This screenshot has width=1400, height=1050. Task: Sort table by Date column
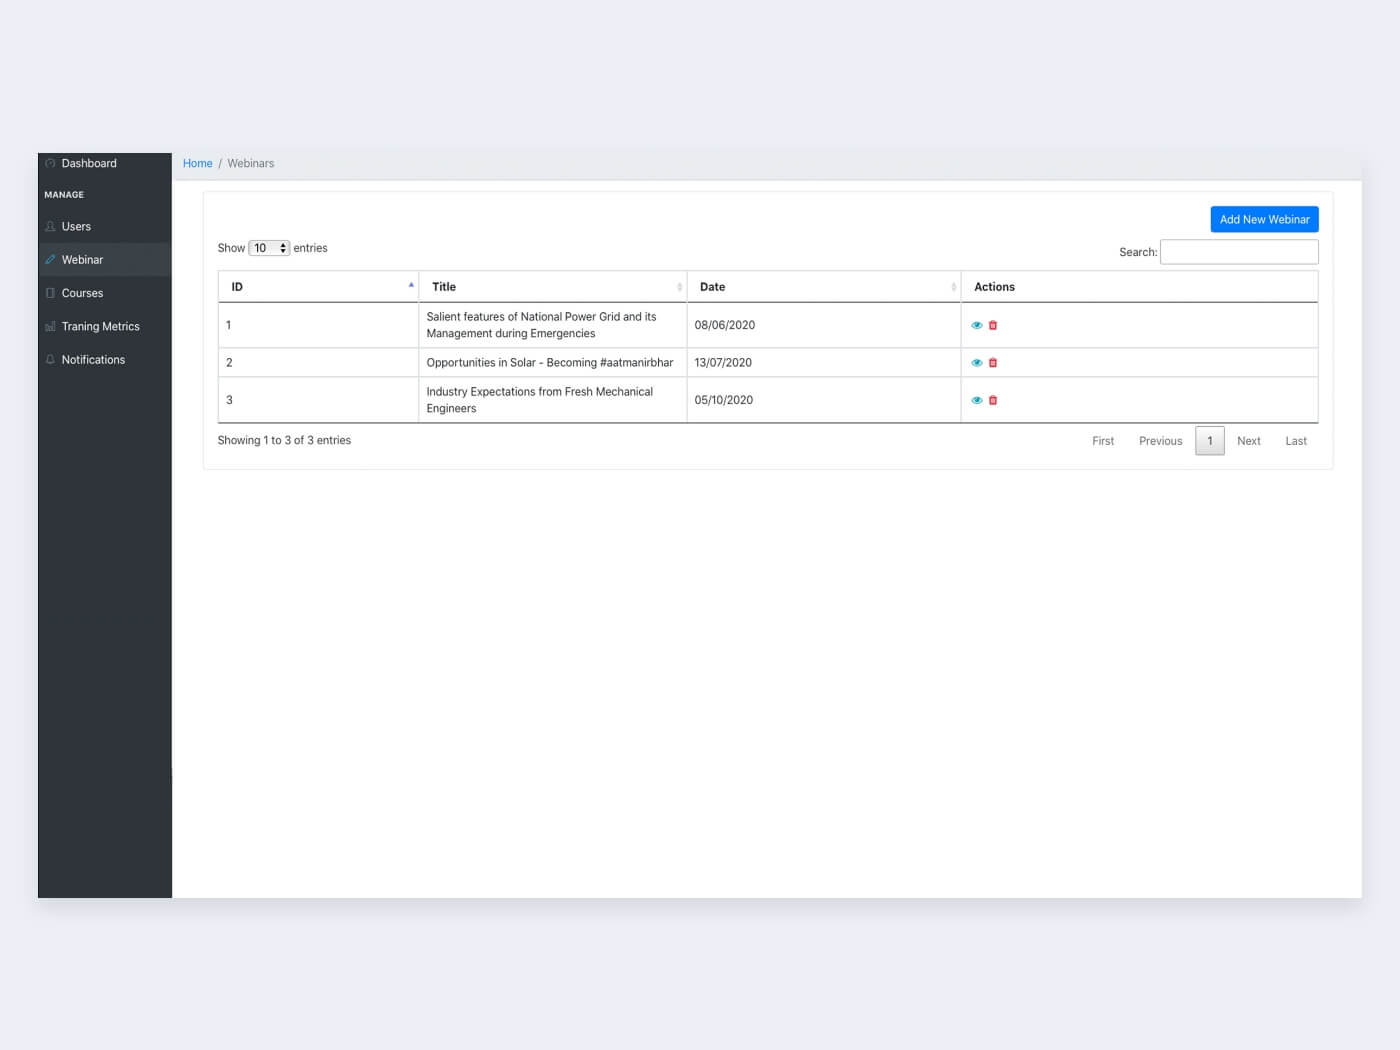[823, 287]
